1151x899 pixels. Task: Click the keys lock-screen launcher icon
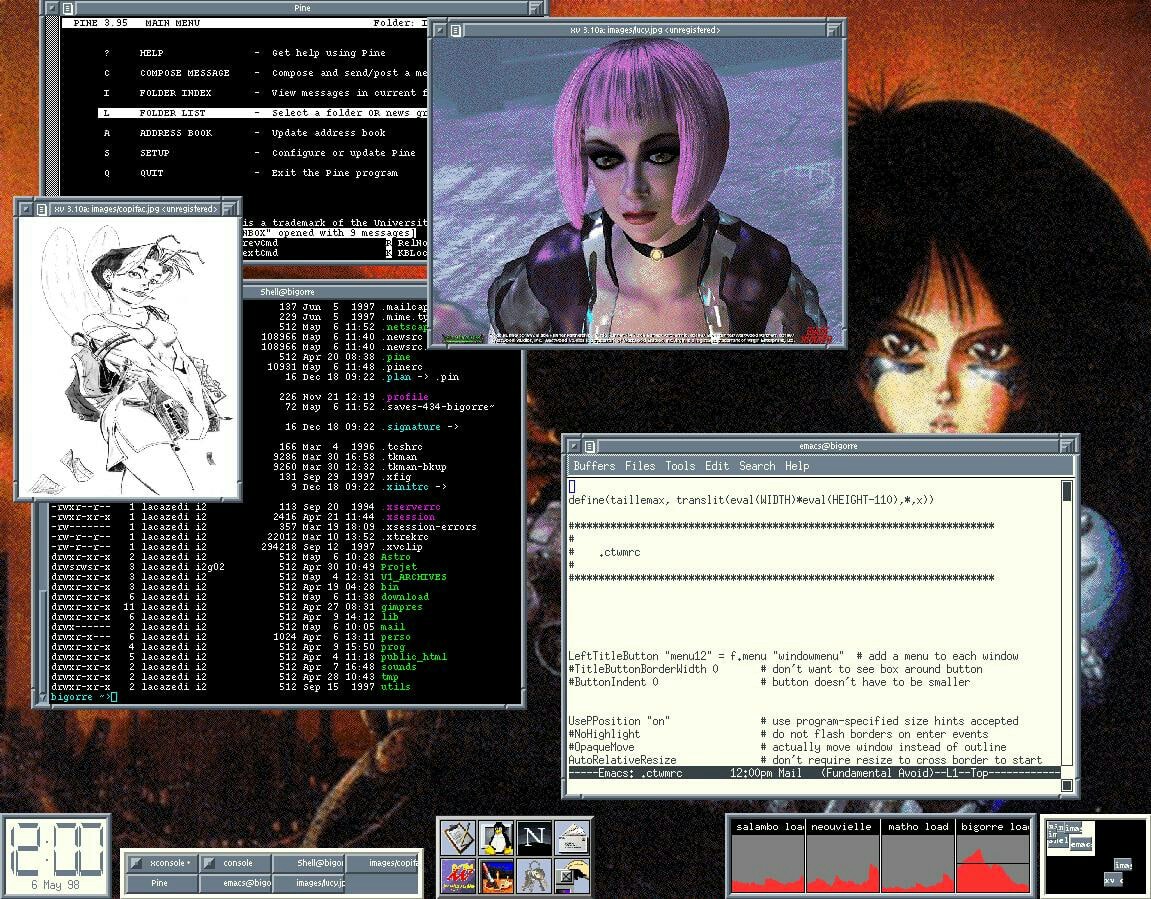(534, 876)
